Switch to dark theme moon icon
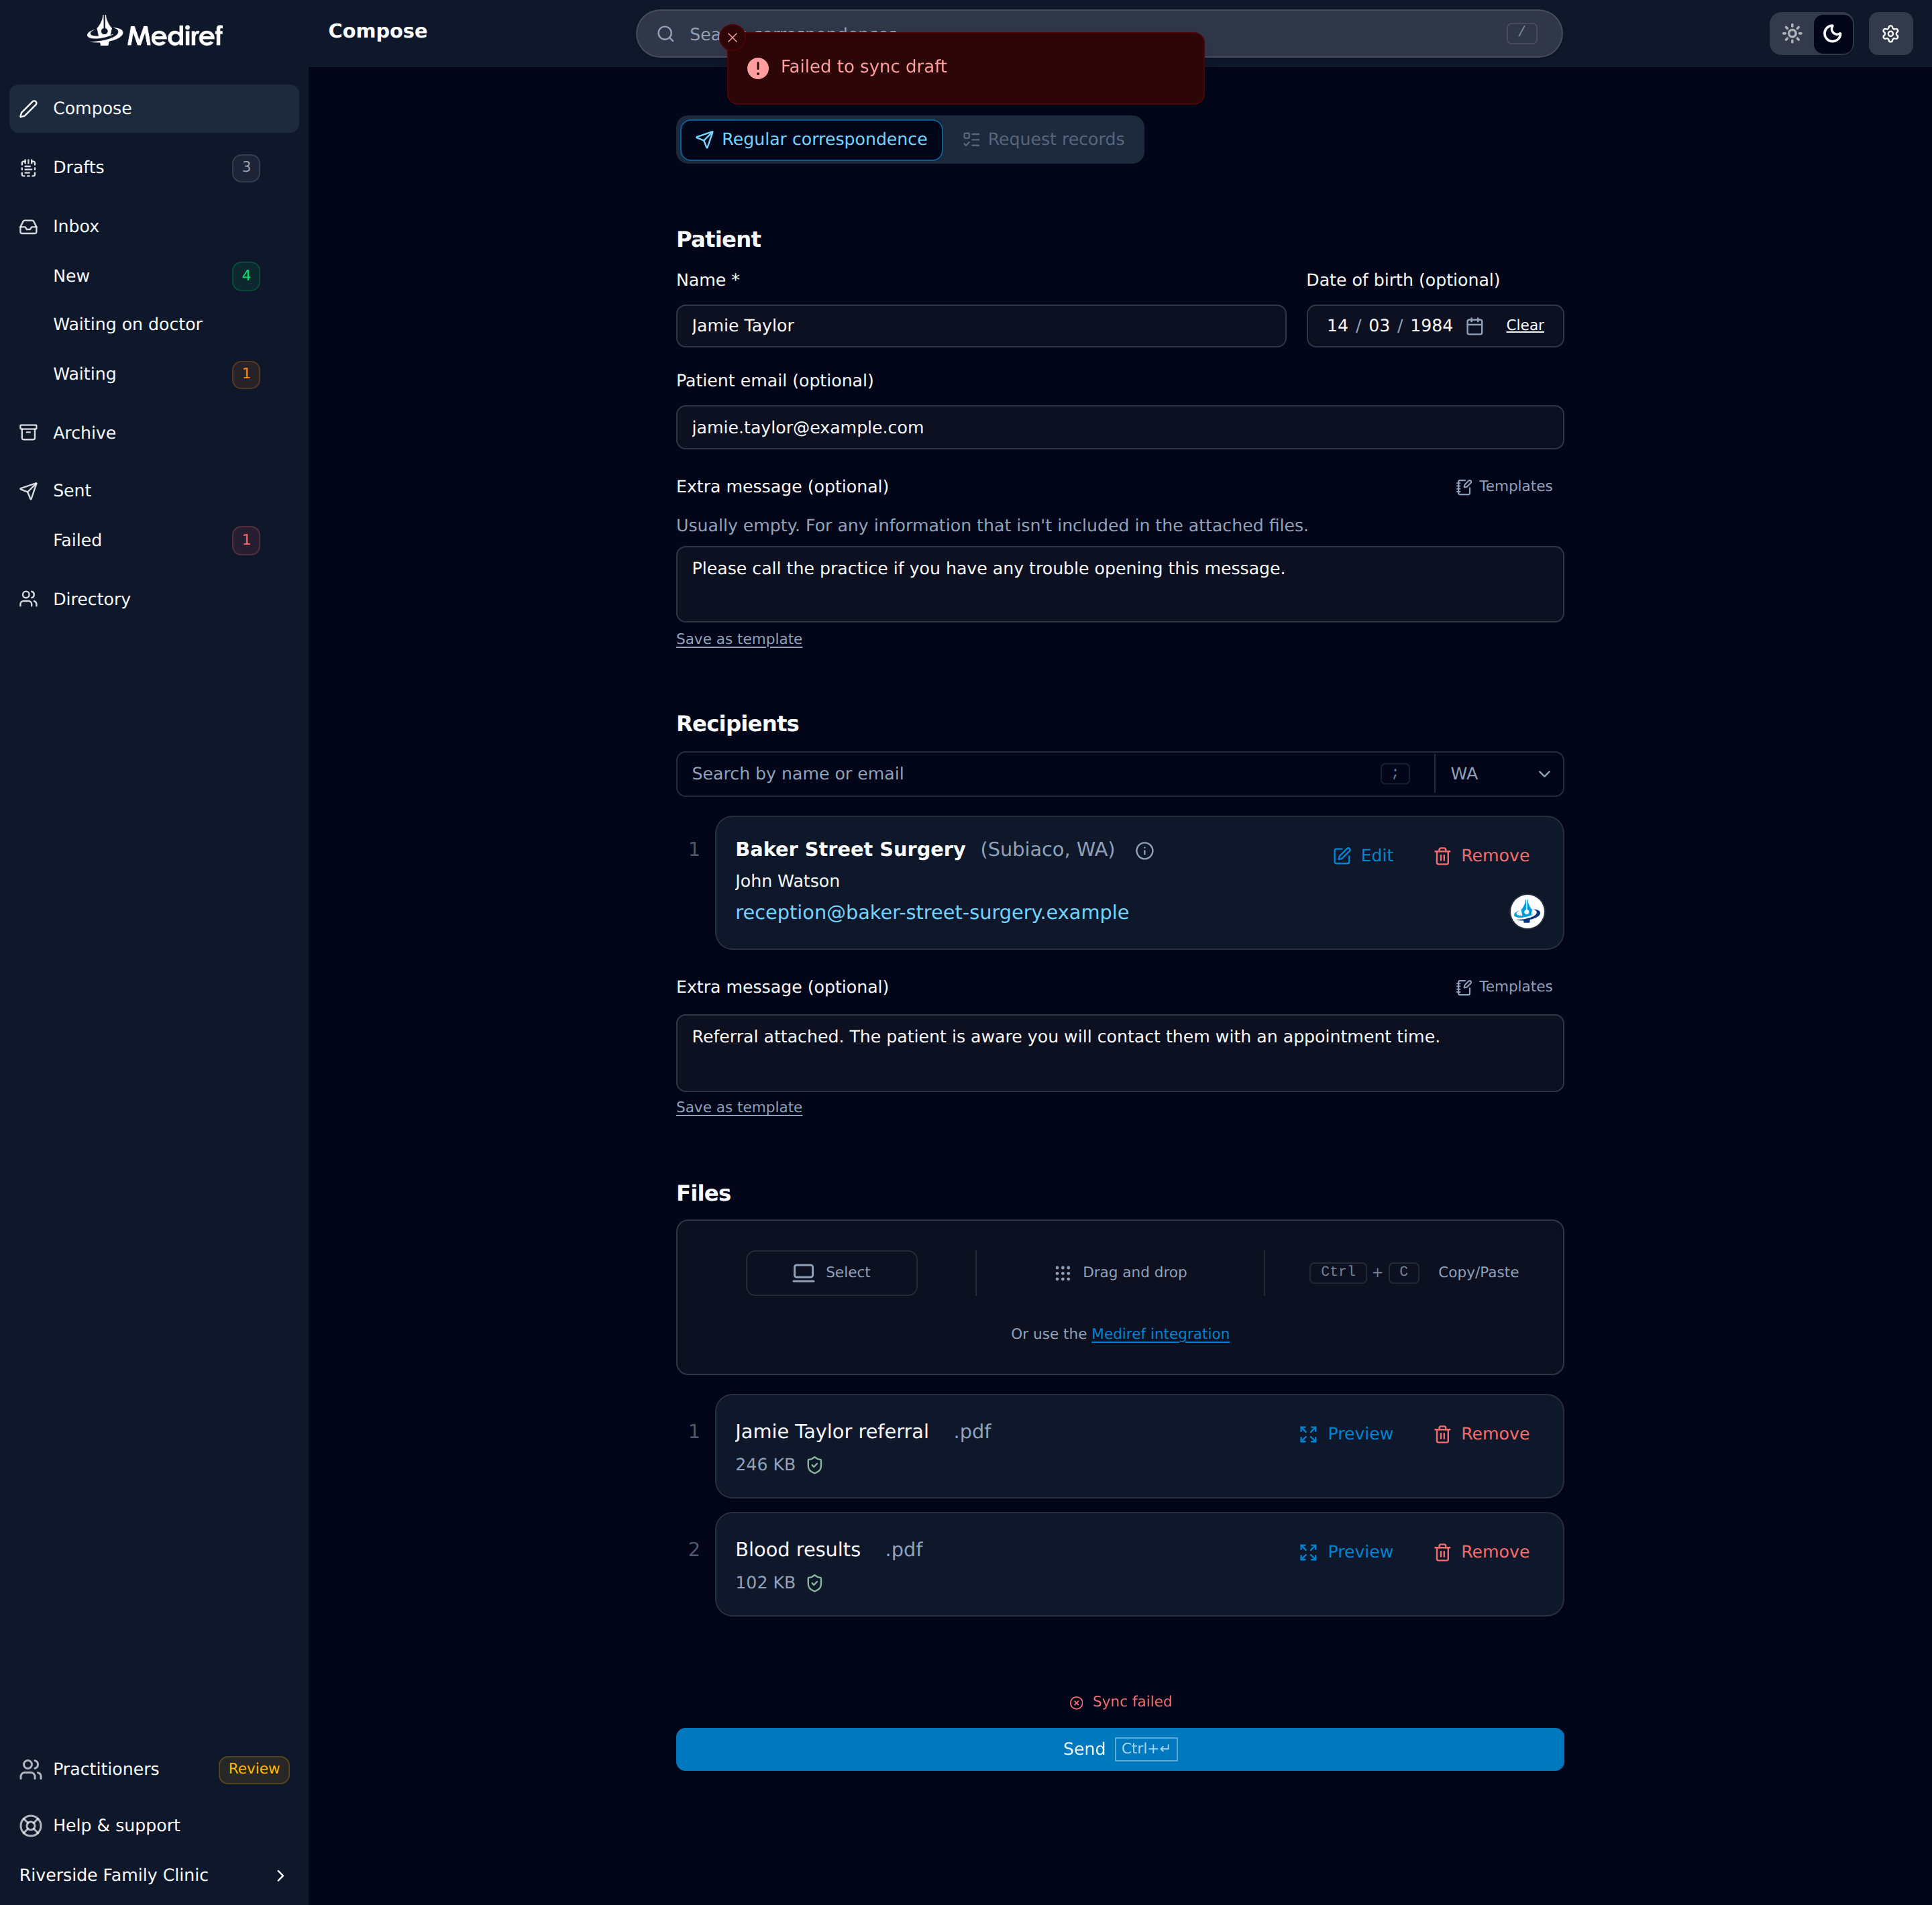Image resolution: width=1932 pixels, height=1905 pixels. coord(1832,34)
